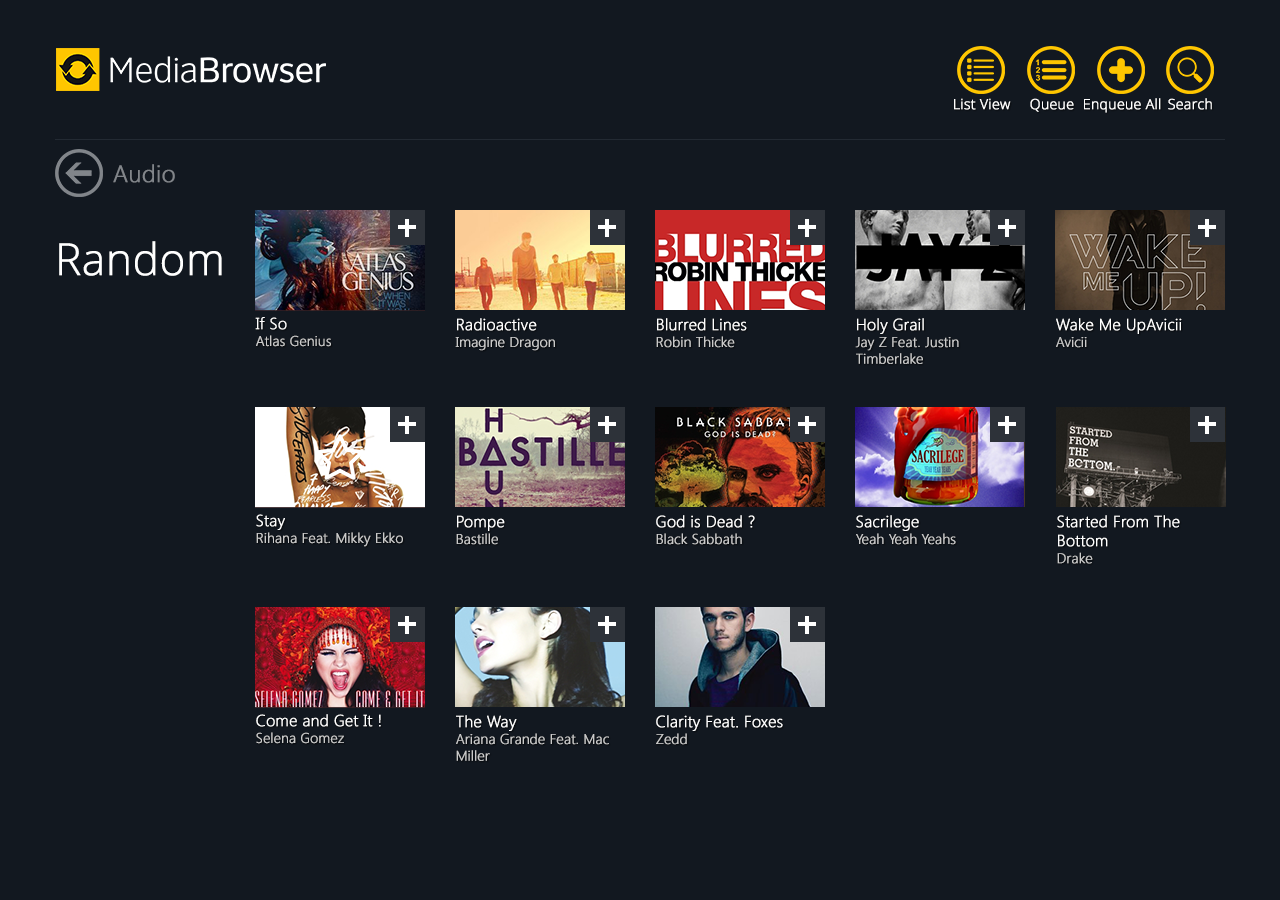
Task: Select the Radioactive album artwork
Action: [540, 260]
